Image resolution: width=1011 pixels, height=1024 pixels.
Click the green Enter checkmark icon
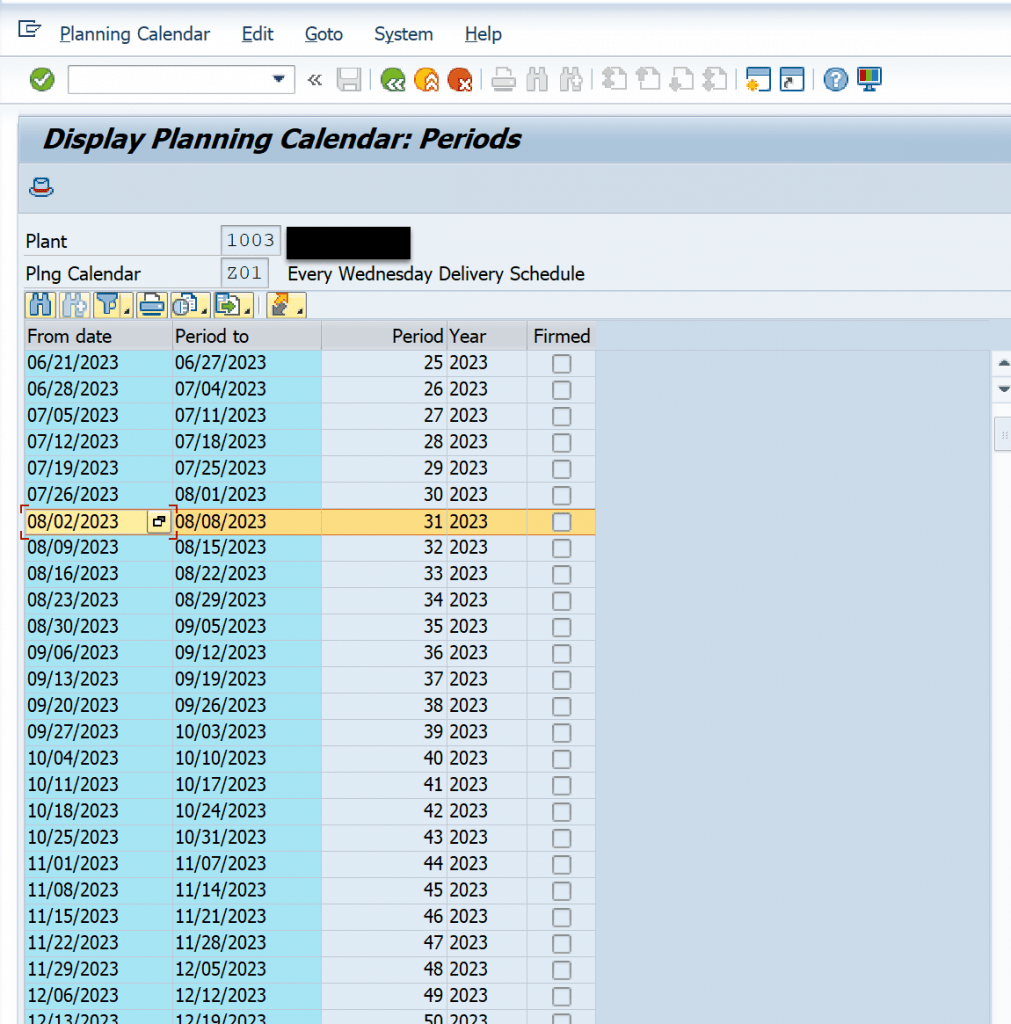coord(42,80)
